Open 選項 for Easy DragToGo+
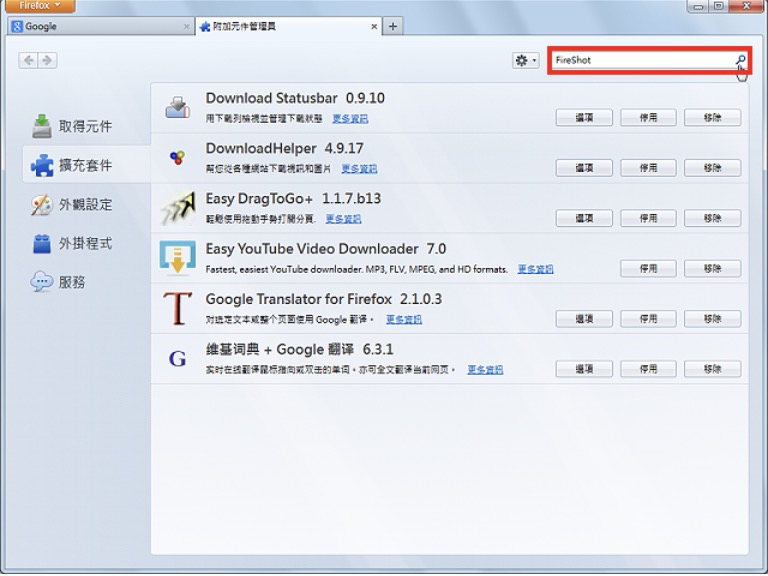Screen dimensions: 768x576 point(584,218)
